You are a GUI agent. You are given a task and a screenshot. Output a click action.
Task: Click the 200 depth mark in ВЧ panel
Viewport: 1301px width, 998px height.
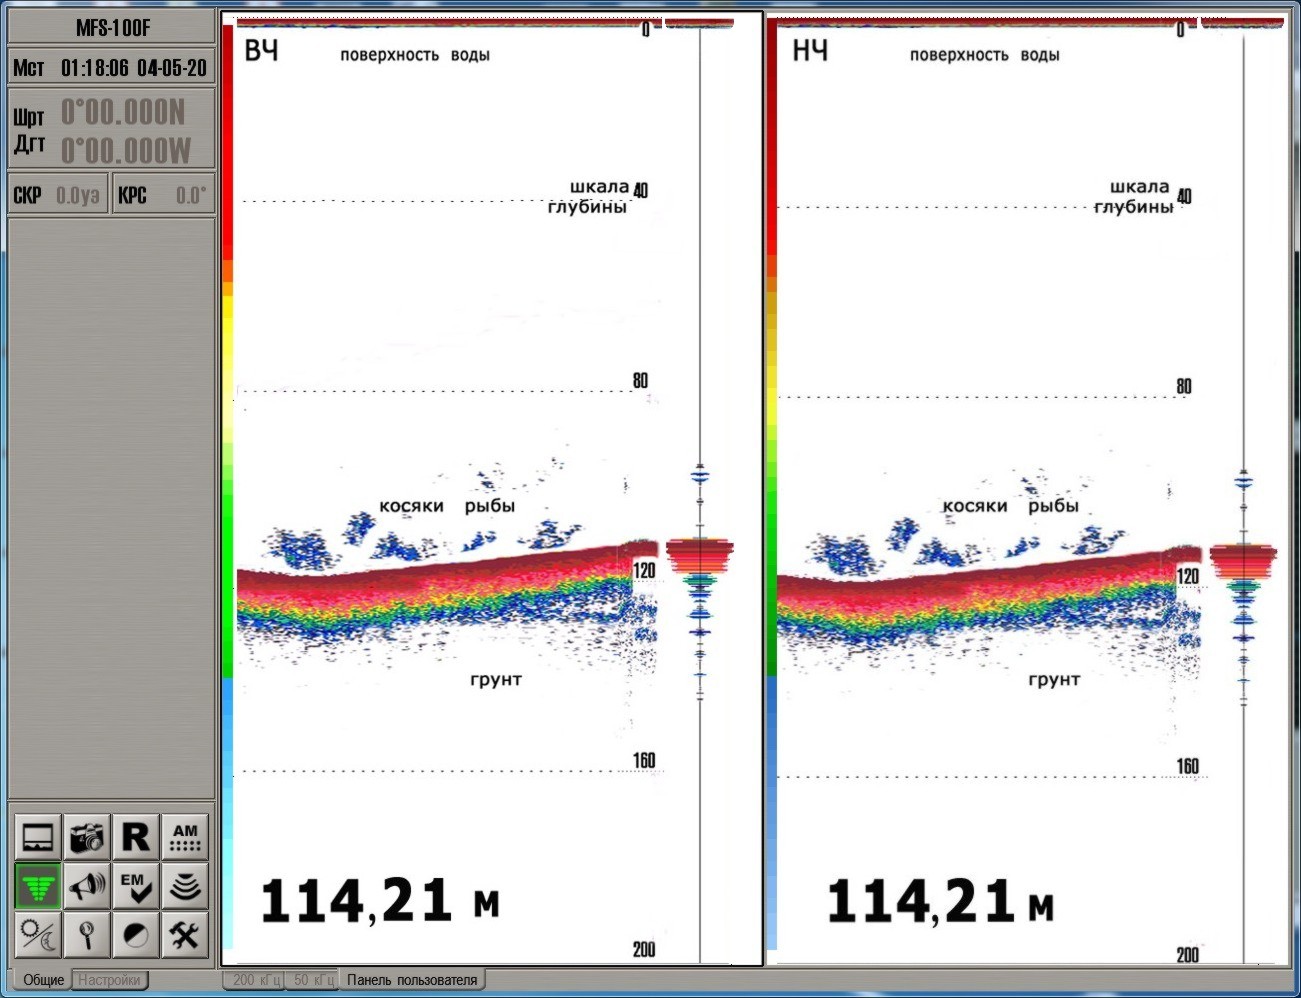click(644, 949)
